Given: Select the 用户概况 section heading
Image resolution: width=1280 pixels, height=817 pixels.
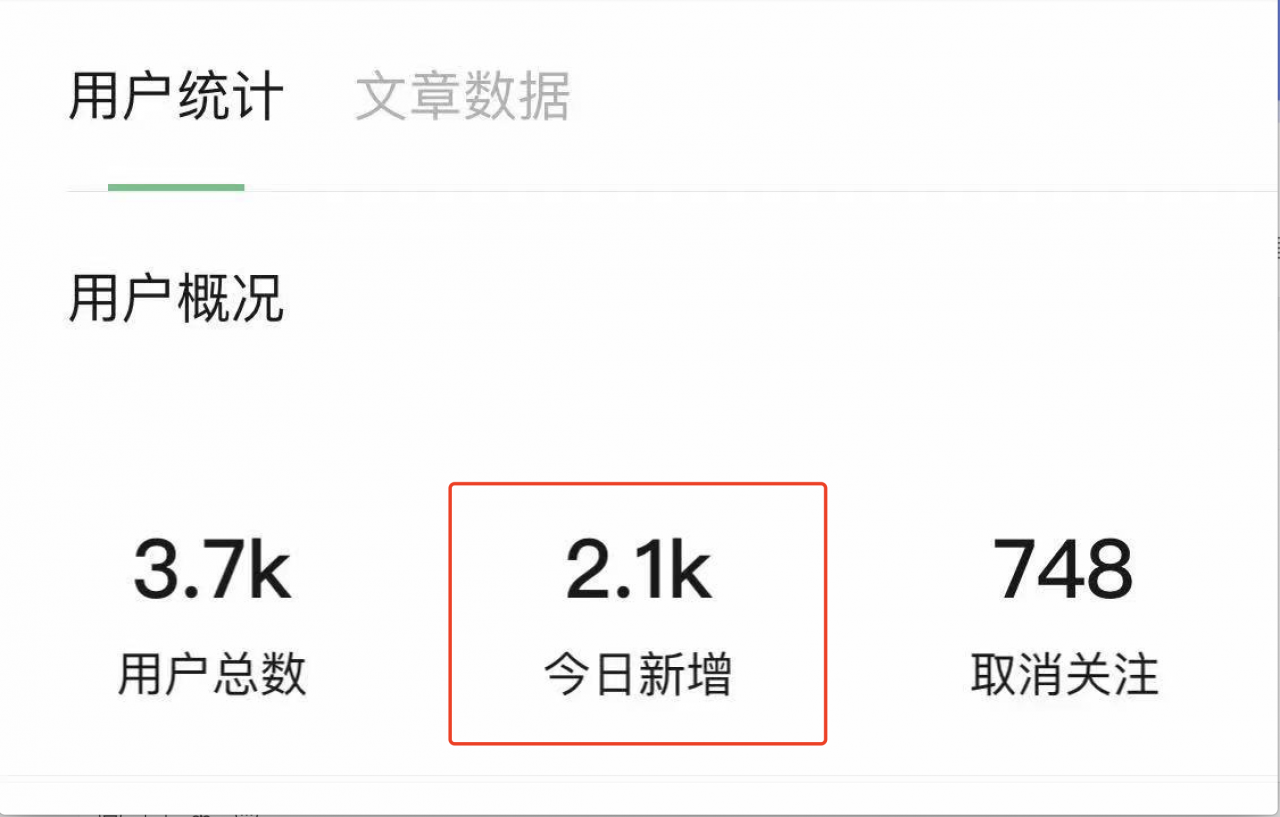Looking at the screenshot, I should (x=176, y=297).
